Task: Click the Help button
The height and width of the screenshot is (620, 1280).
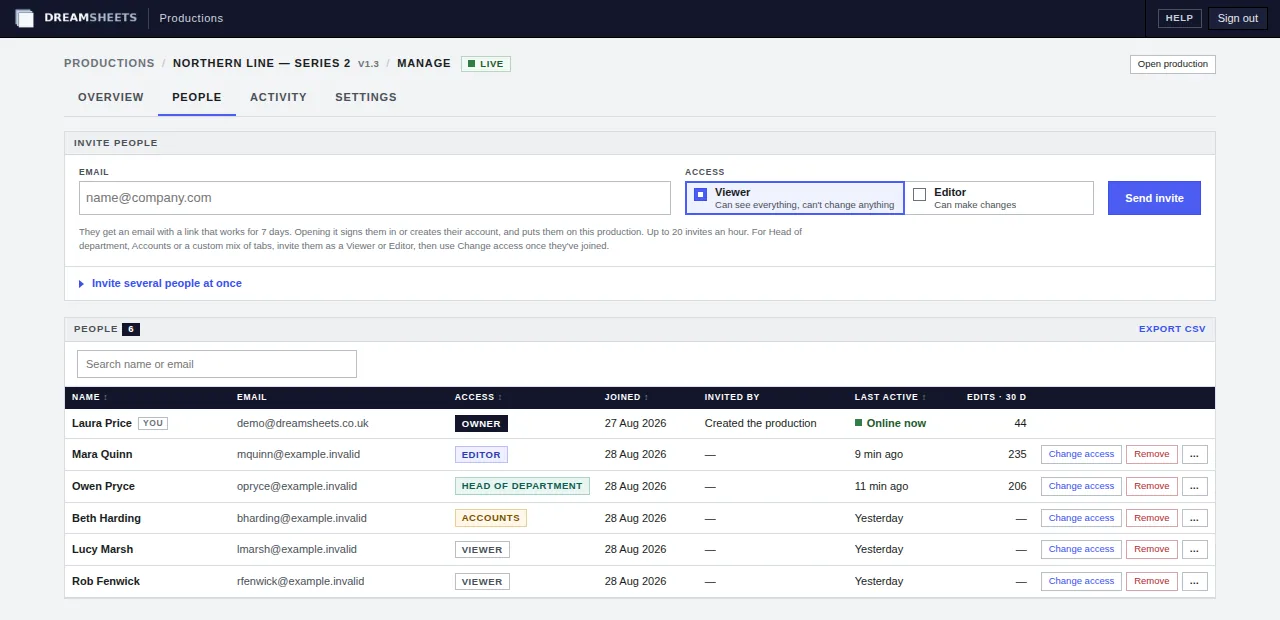Action: point(1180,18)
